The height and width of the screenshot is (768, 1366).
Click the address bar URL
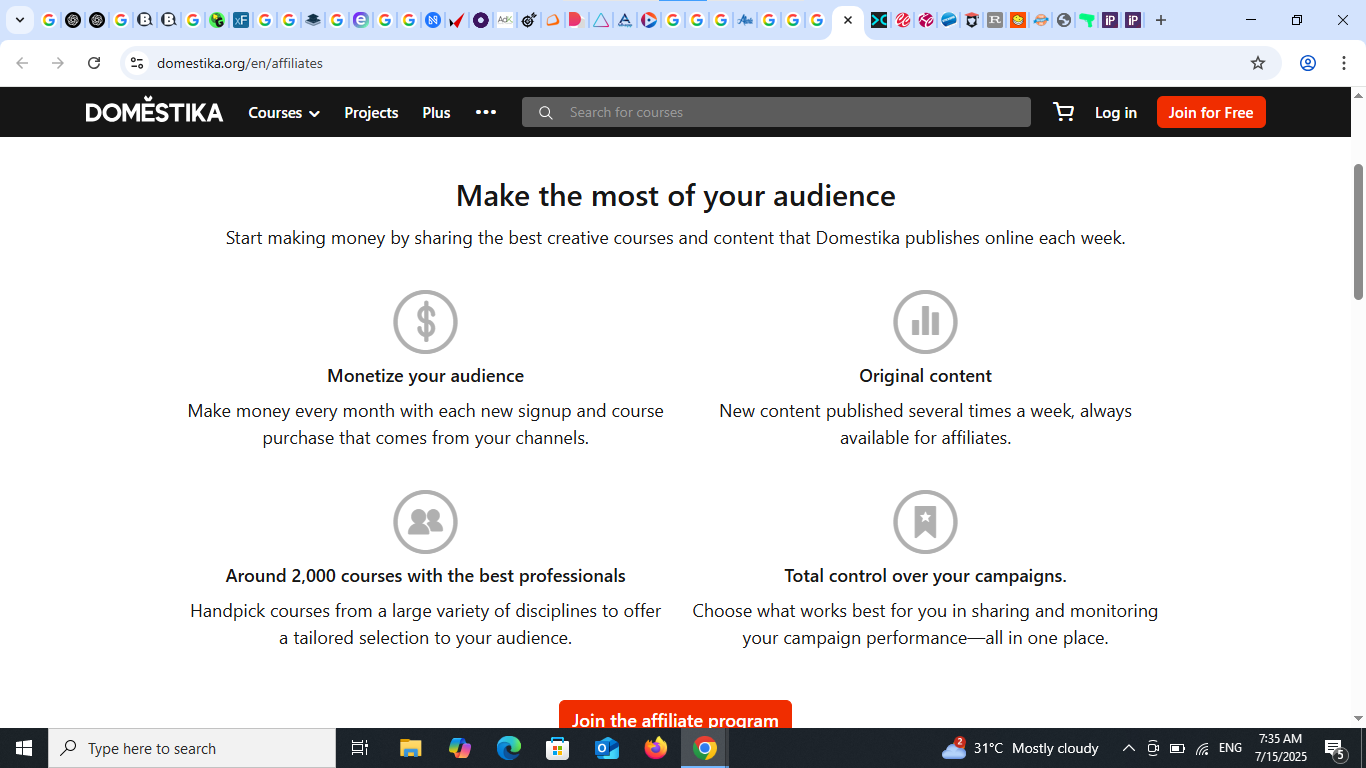click(x=240, y=63)
